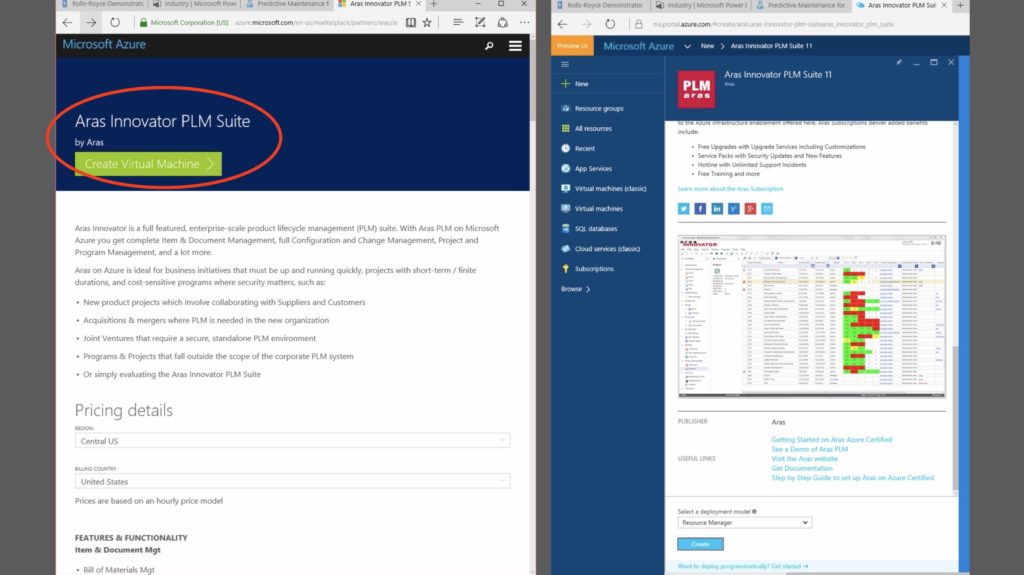1024x575 pixels.
Task: Click the Microsoft Azure logo on marketplace page
Action: (x=104, y=44)
